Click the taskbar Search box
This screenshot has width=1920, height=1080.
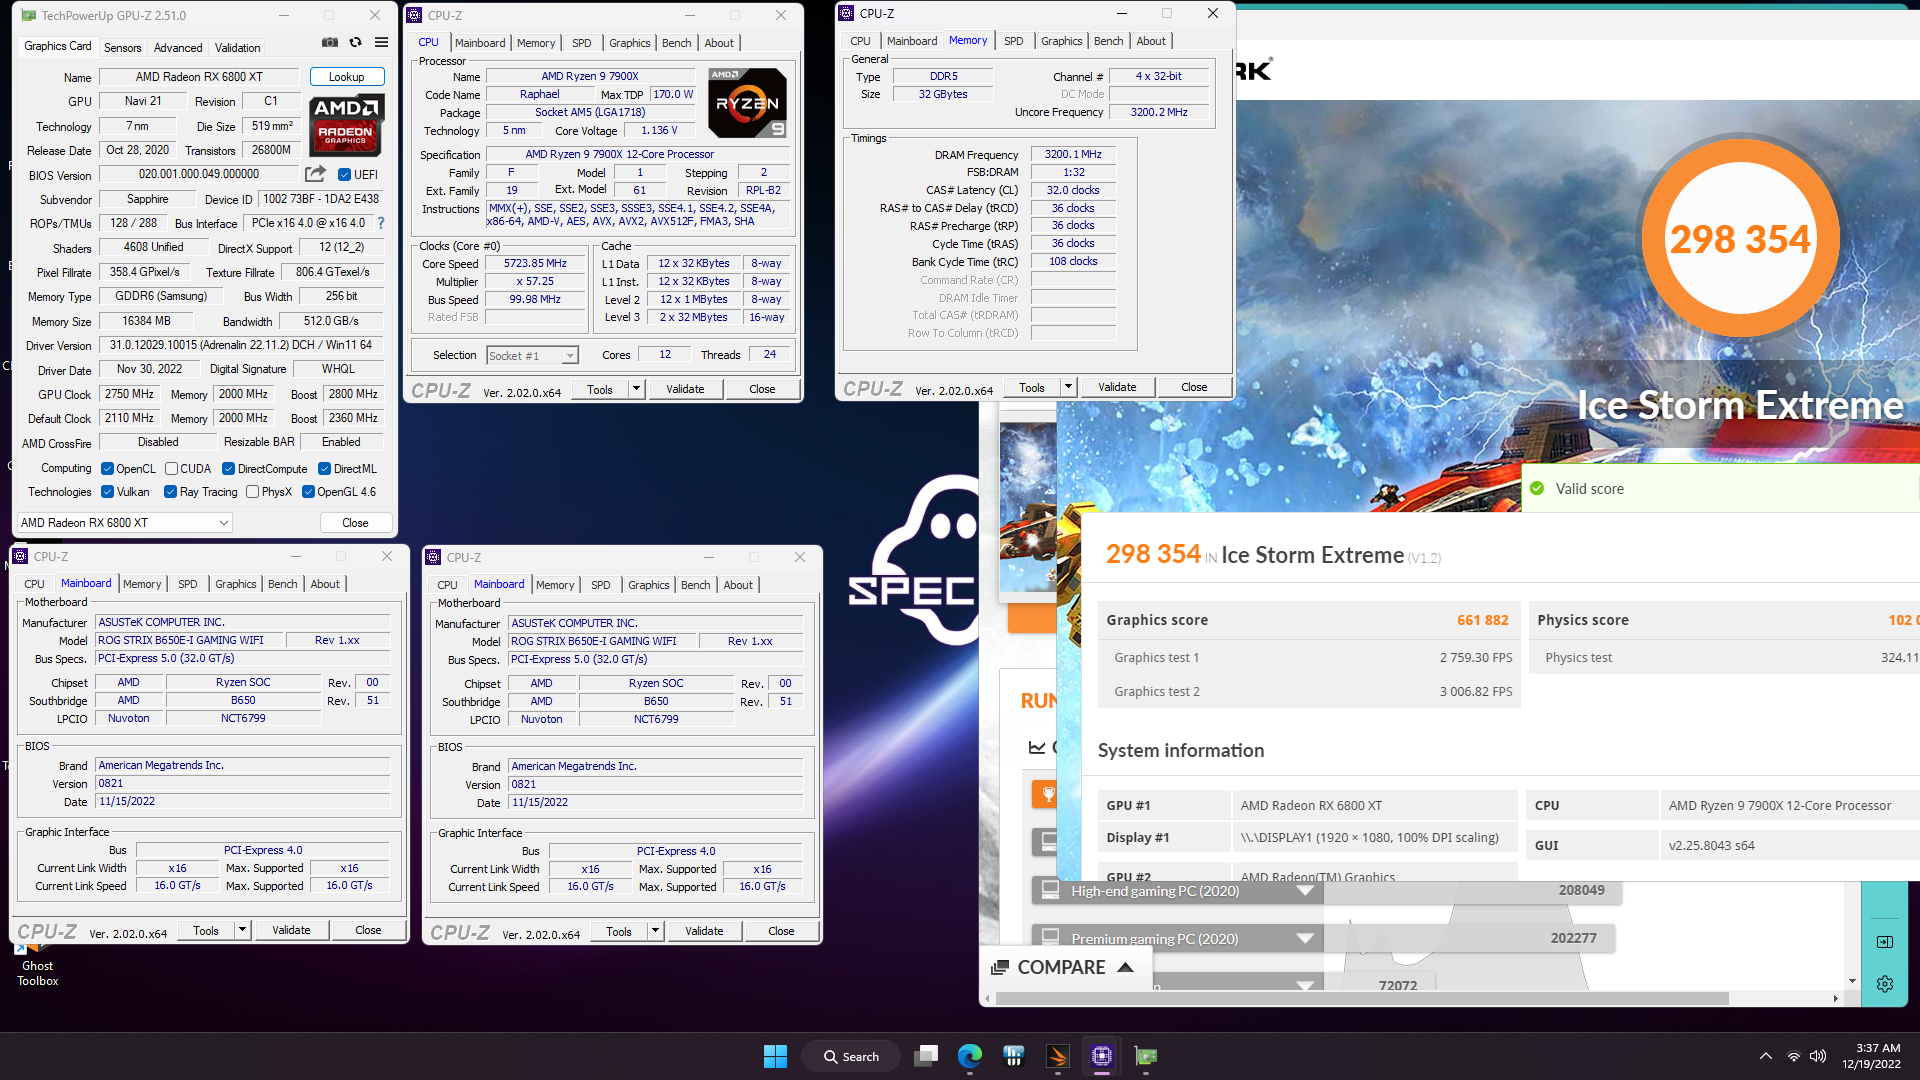coord(851,1056)
